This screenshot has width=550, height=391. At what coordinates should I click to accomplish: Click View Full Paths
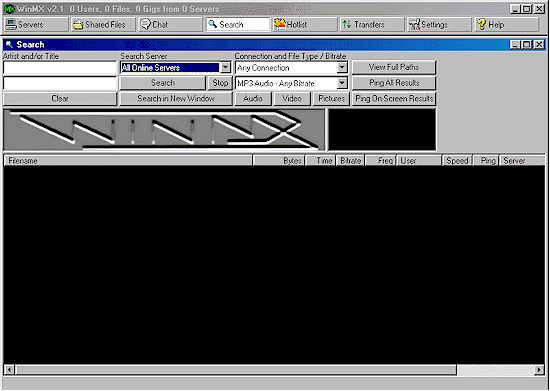394,67
